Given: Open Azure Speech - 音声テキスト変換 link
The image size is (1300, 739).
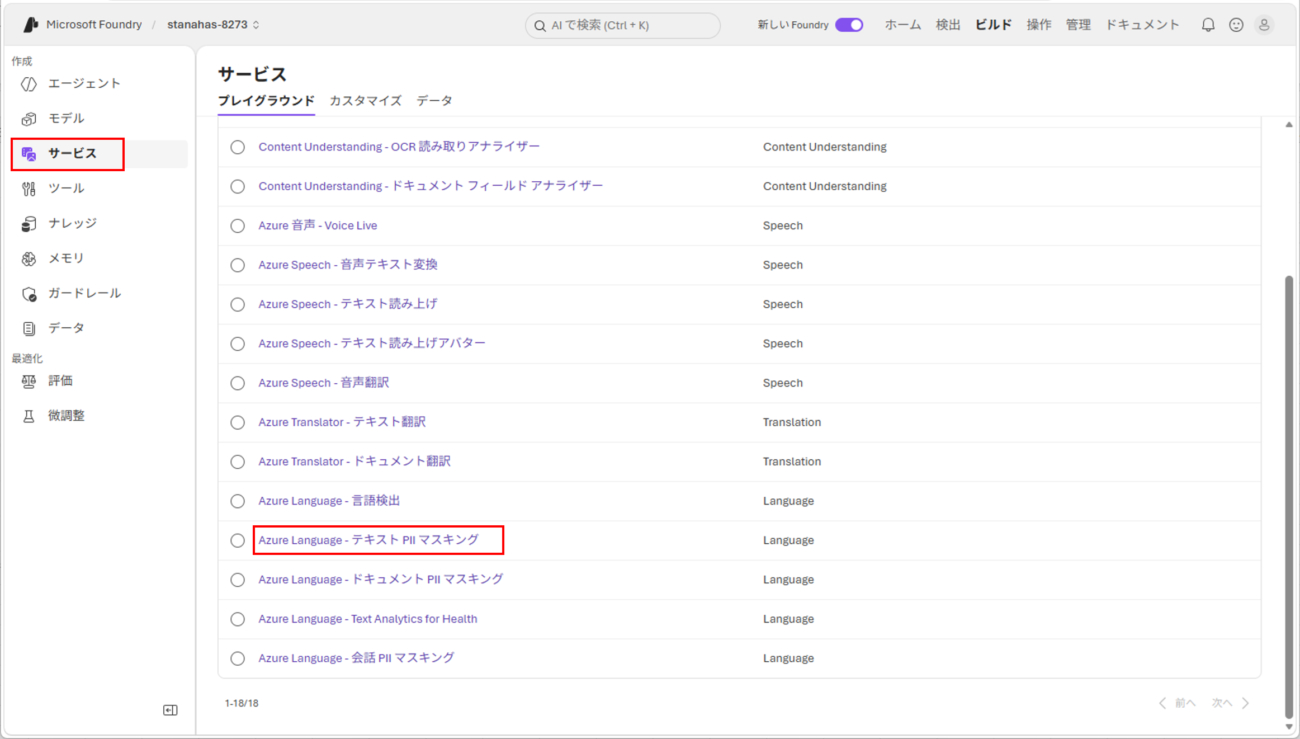Looking at the screenshot, I should 348,265.
